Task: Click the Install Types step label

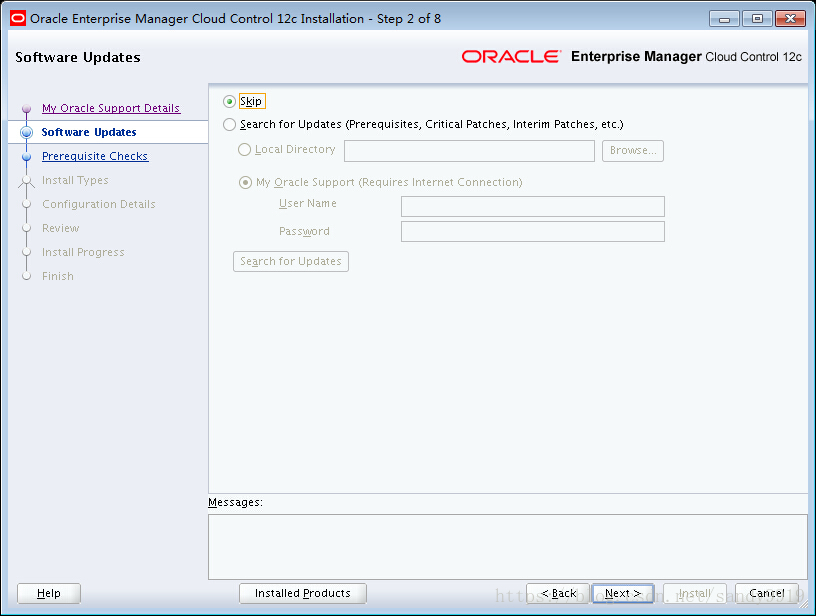Action: point(75,180)
